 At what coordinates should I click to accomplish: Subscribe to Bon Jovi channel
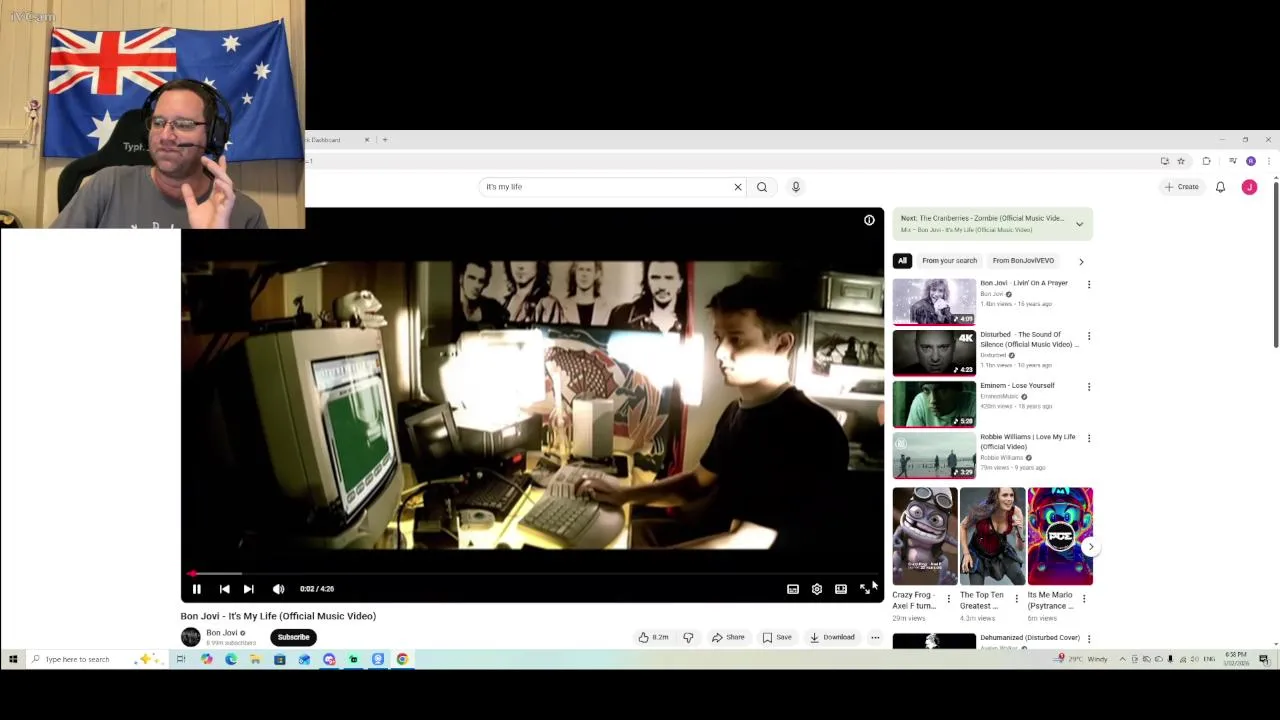(293, 637)
